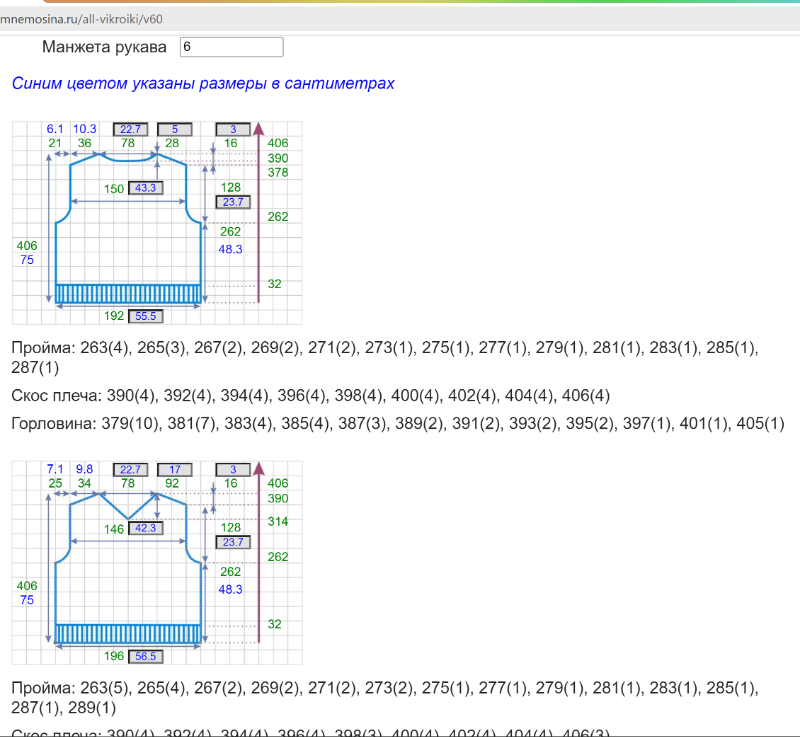Click the neck depth field showing 5
This screenshot has width=800, height=737.
[x=175, y=129]
